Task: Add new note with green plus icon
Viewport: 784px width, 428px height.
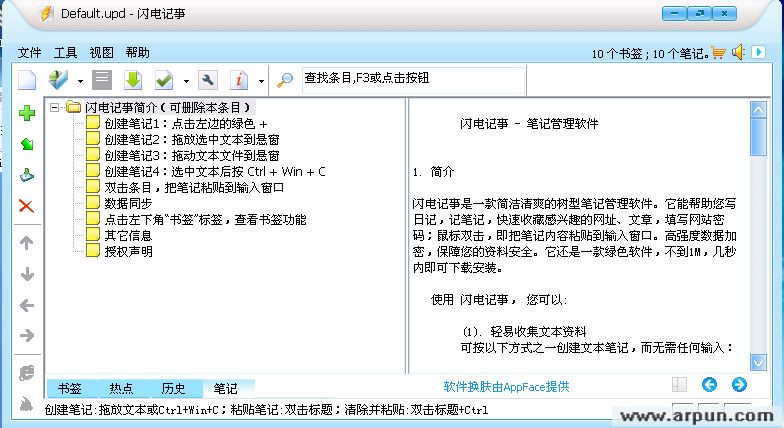Action: (x=27, y=113)
